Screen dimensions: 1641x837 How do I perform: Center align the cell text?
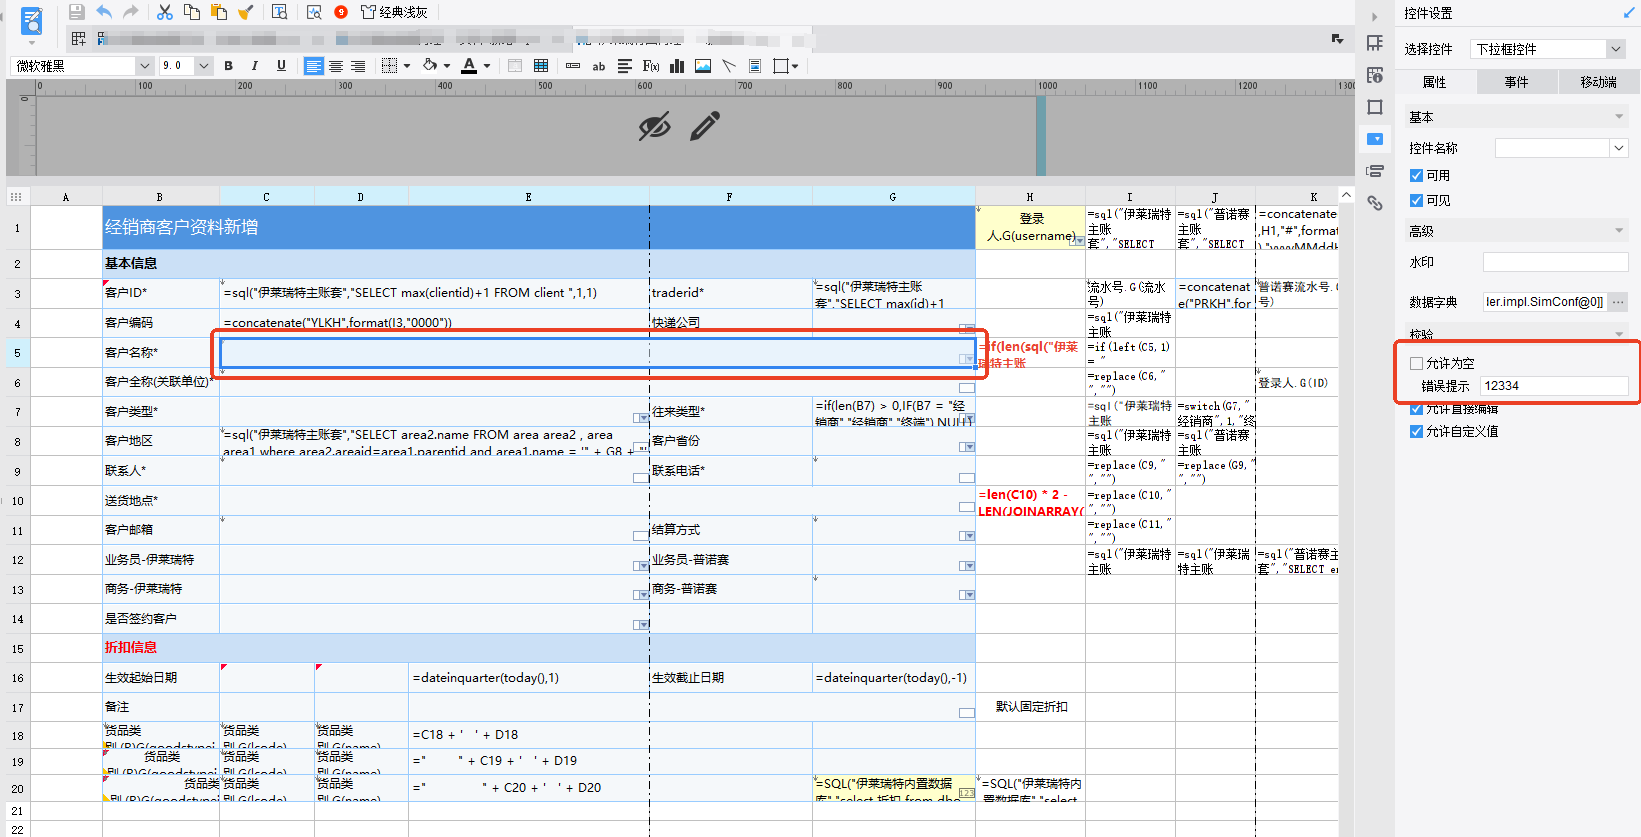tap(336, 66)
